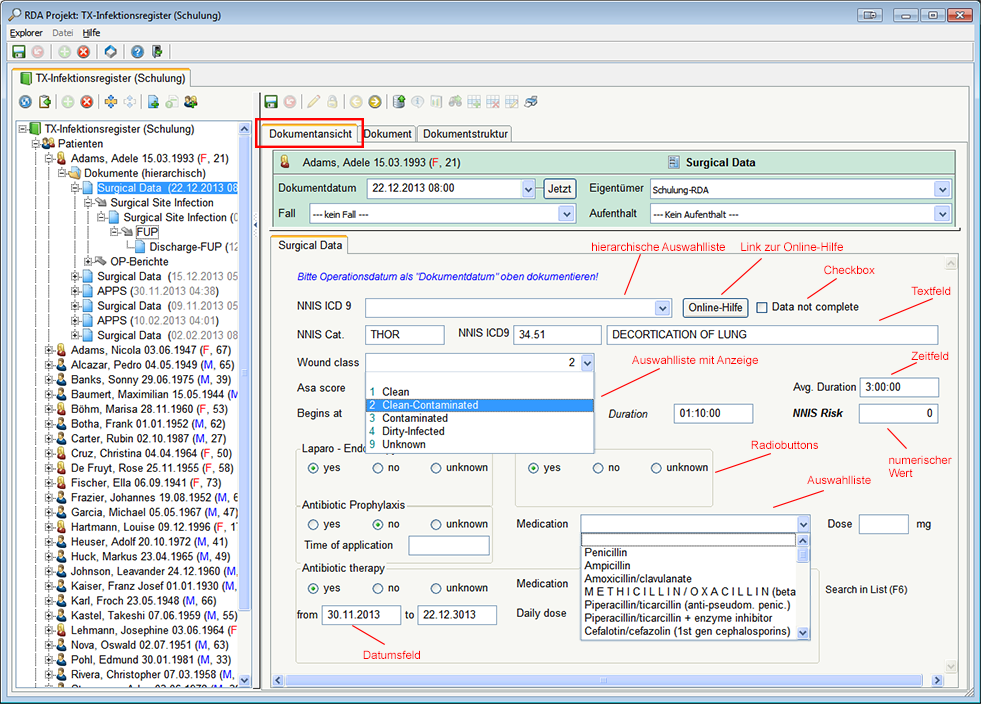Click the printer icon in document toolbar
Image resolution: width=985 pixels, height=711 pixels.
(x=532, y=101)
